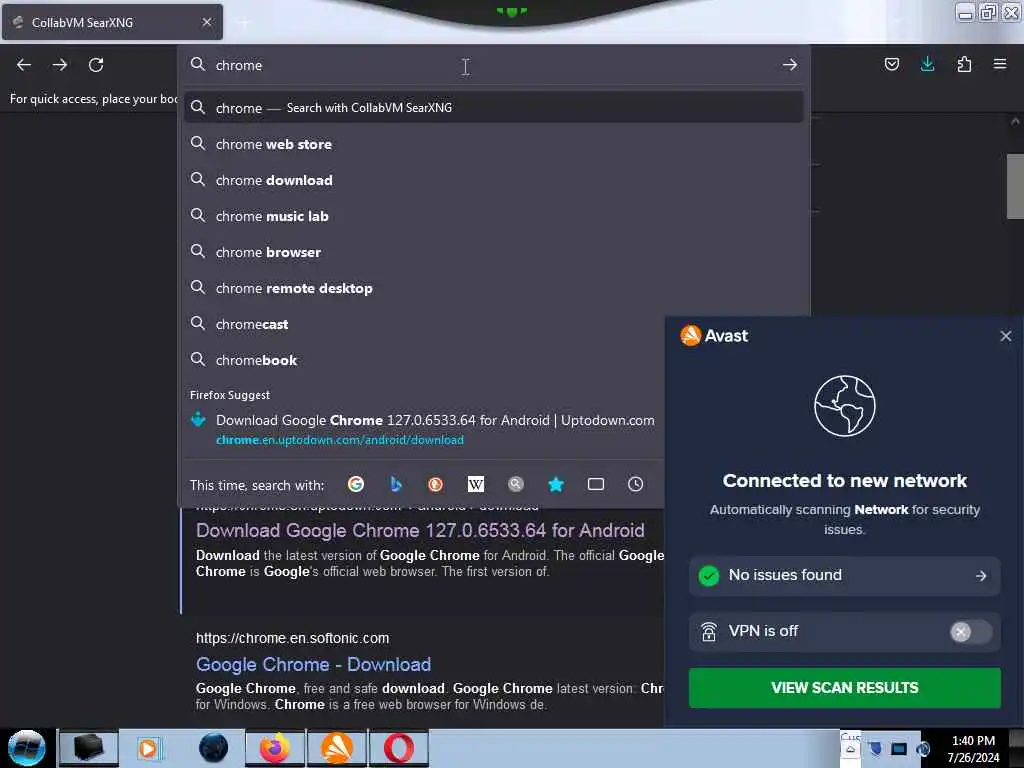Click the shield icon in system tray

click(x=876, y=749)
